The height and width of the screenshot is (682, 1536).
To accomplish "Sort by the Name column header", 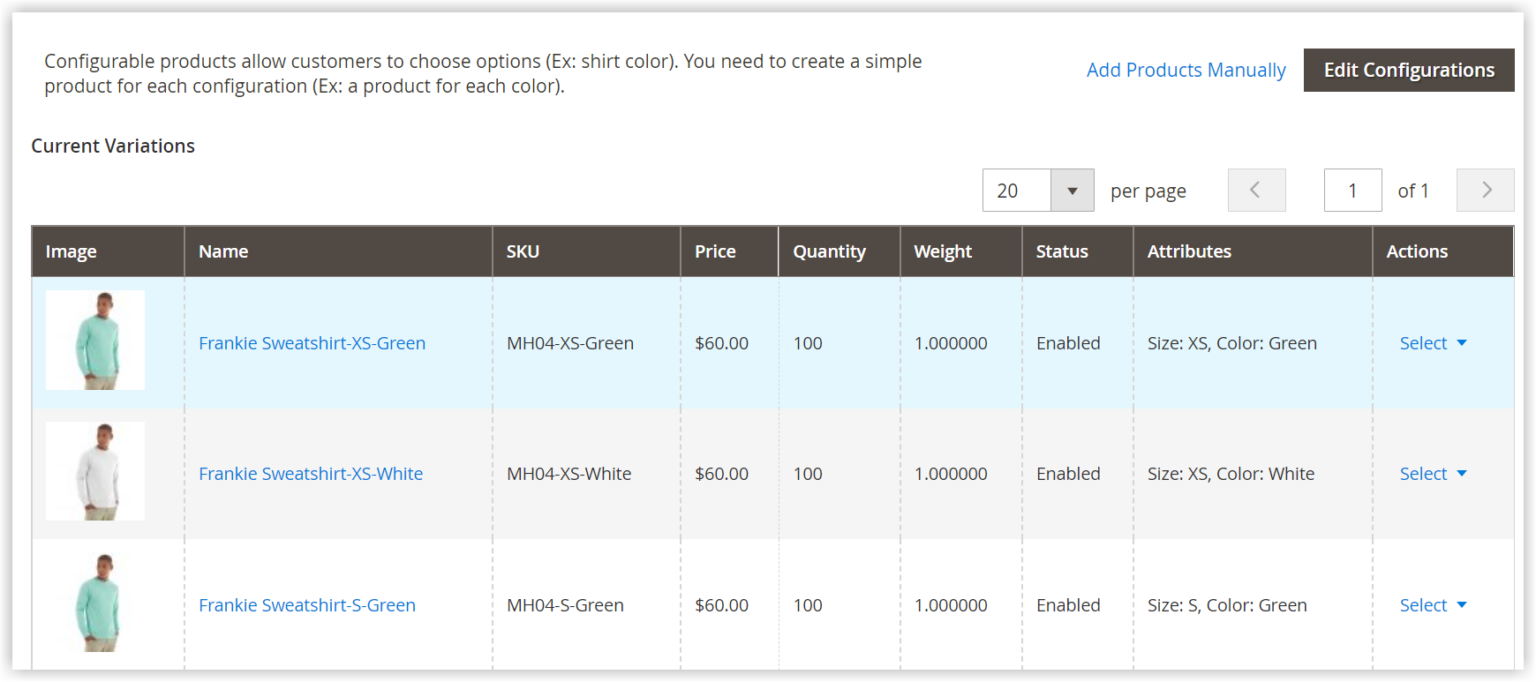I will [x=223, y=251].
